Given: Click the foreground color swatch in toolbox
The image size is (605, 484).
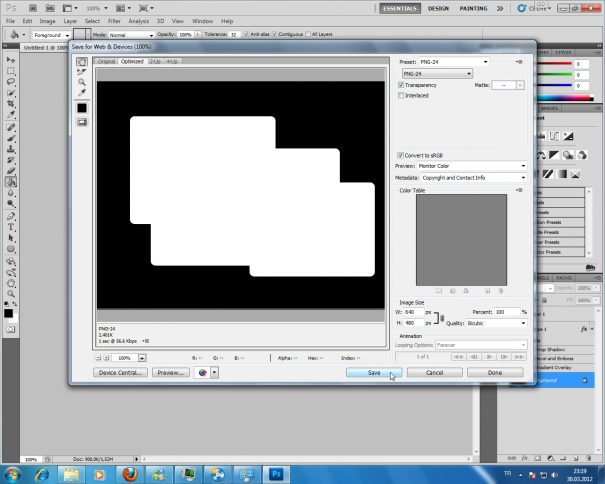Looking at the screenshot, I should (x=8, y=313).
